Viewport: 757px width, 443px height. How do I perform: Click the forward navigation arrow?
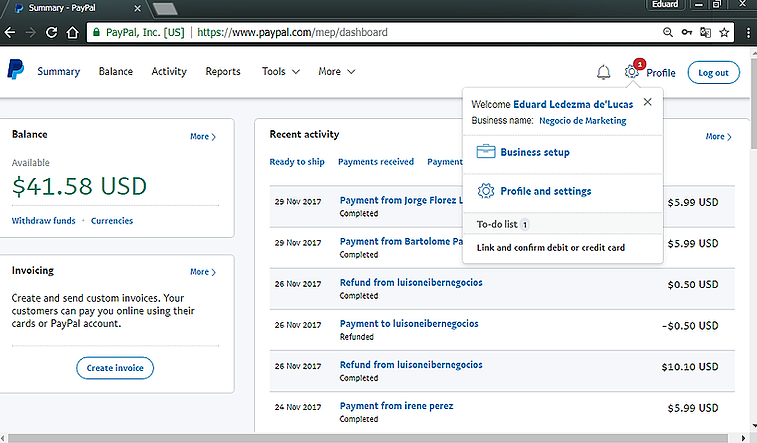(x=30, y=32)
